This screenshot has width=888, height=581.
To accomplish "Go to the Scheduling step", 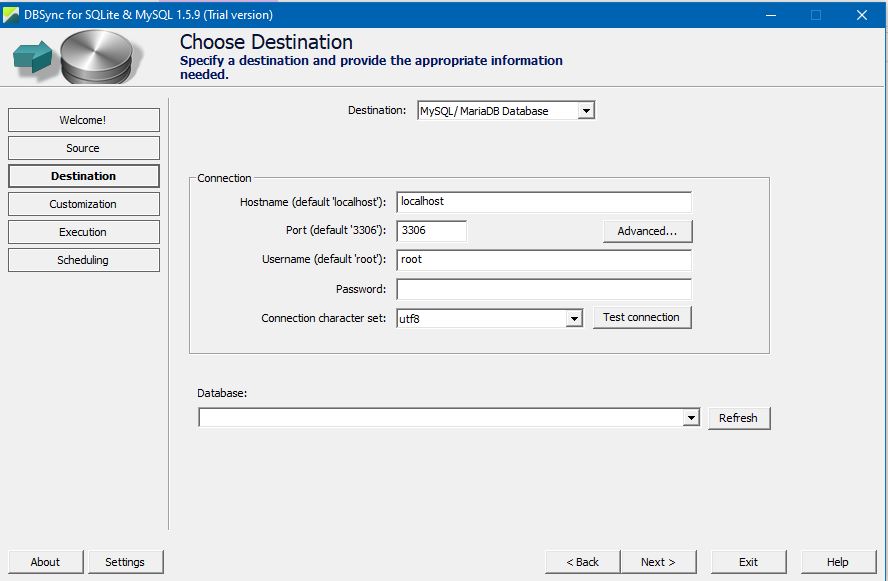I will coord(83,259).
